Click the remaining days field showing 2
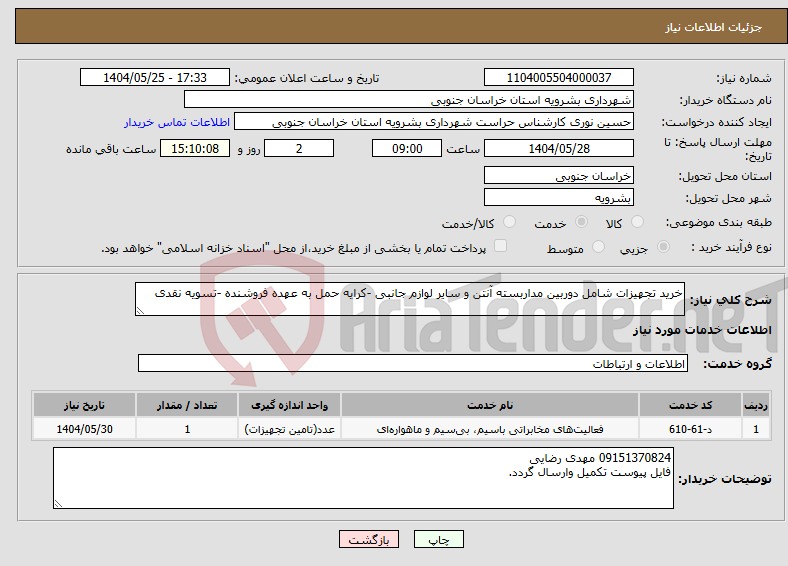The width and height of the screenshot is (788, 566). tap(299, 148)
